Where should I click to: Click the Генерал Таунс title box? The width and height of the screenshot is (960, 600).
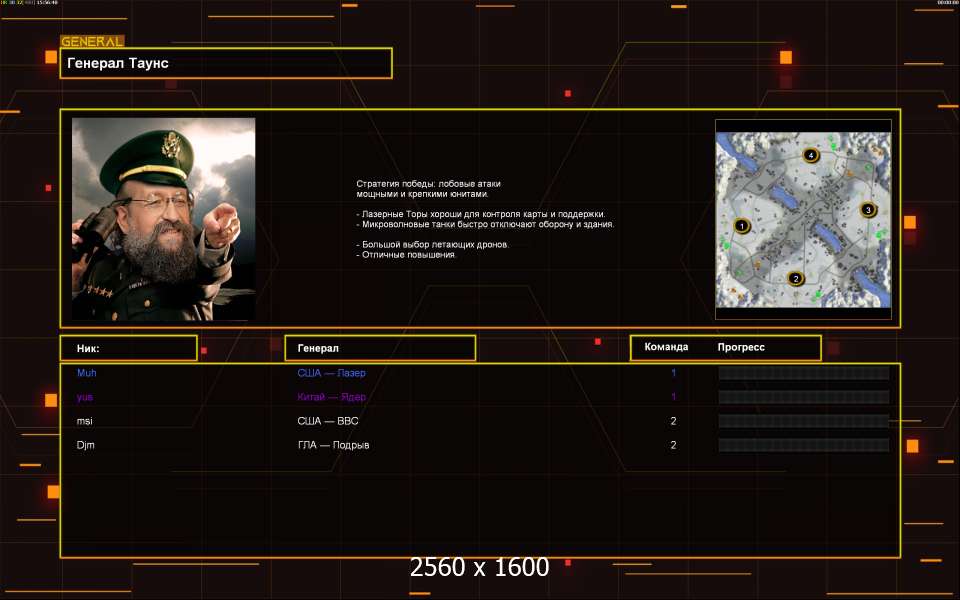226,63
